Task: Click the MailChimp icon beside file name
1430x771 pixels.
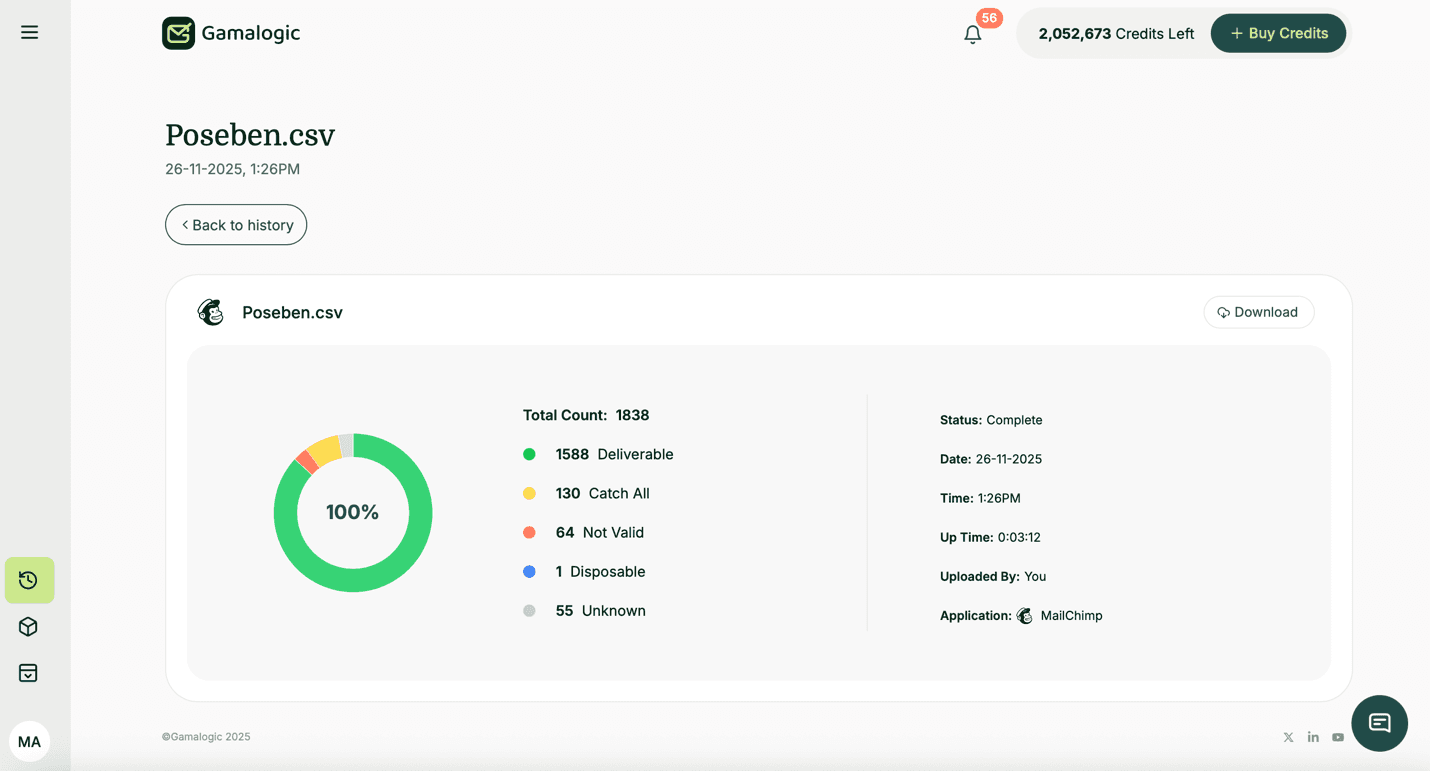Action: pyautogui.click(x=210, y=312)
